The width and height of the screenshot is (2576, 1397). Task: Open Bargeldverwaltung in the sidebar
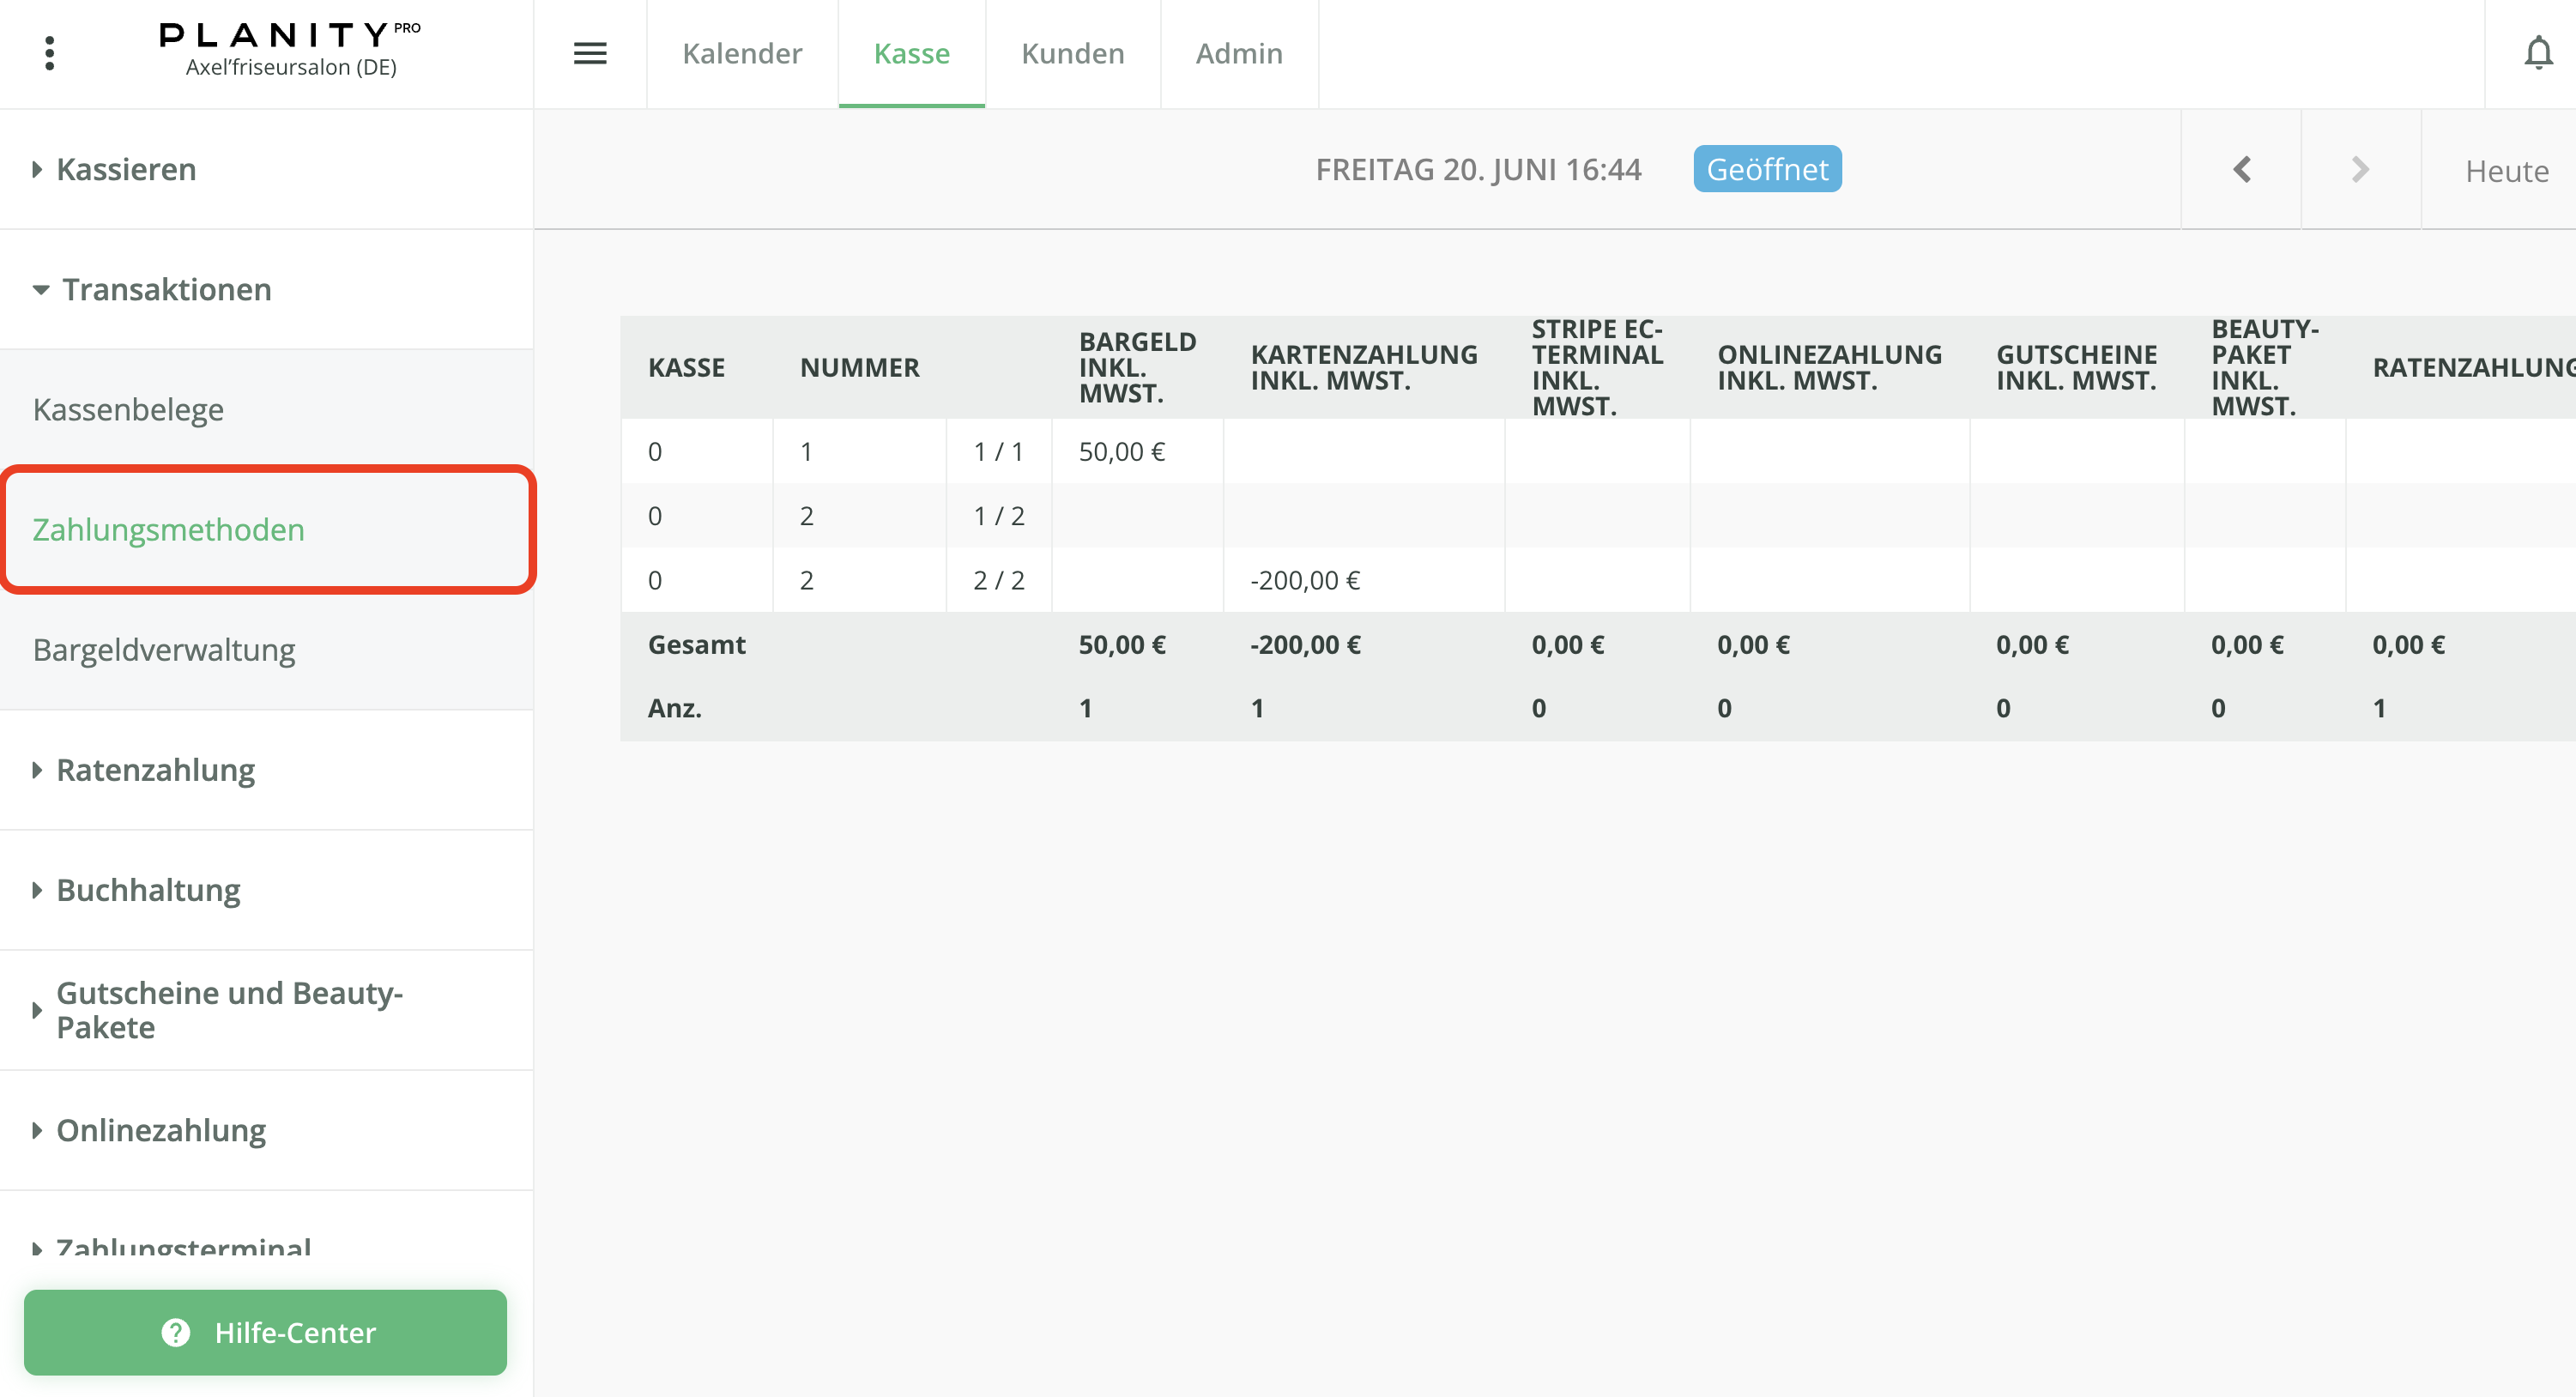click(164, 650)
